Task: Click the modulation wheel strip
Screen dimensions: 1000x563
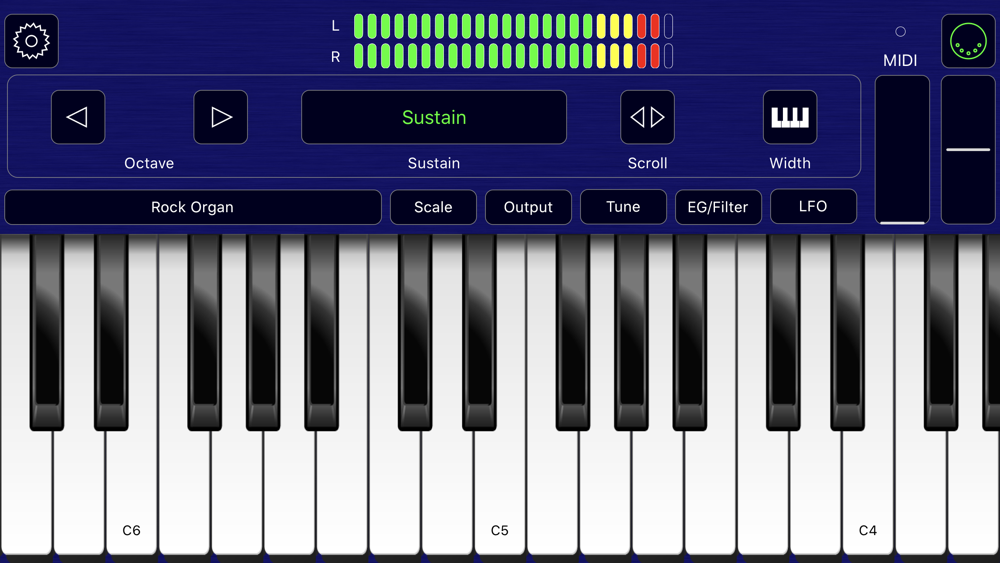Action: click(902, 150)
